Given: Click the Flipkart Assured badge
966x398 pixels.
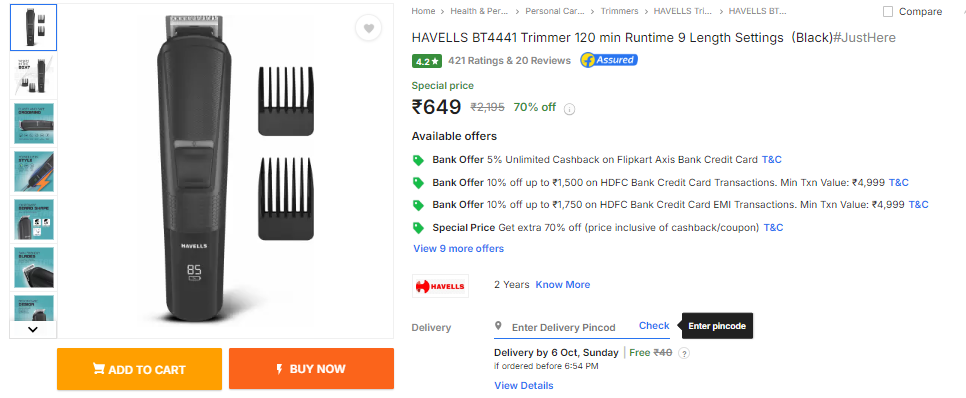Looking at the screenshot, I should [x=609, y=60].
